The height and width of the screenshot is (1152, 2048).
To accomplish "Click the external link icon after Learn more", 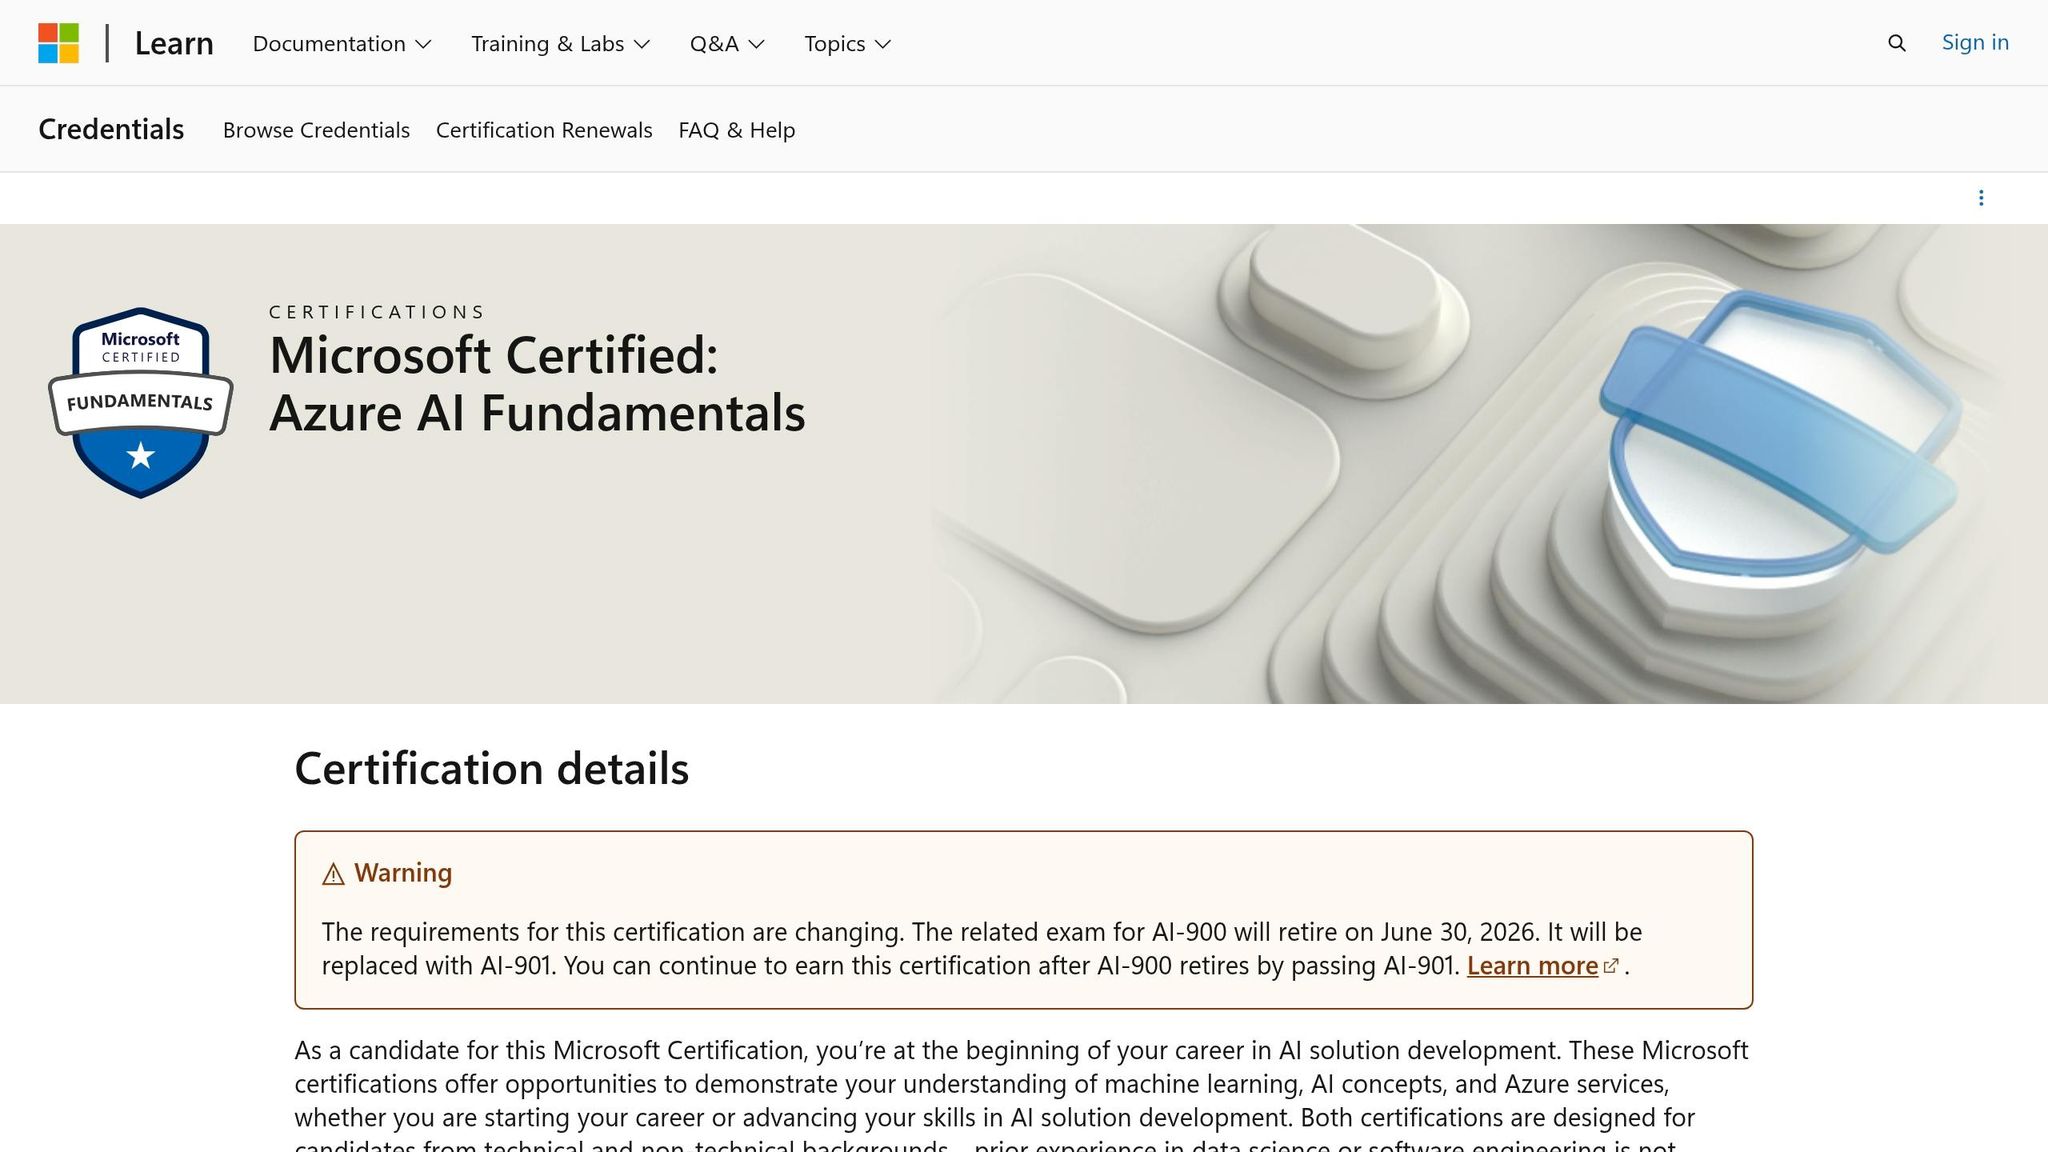I will click(1611, 966).
